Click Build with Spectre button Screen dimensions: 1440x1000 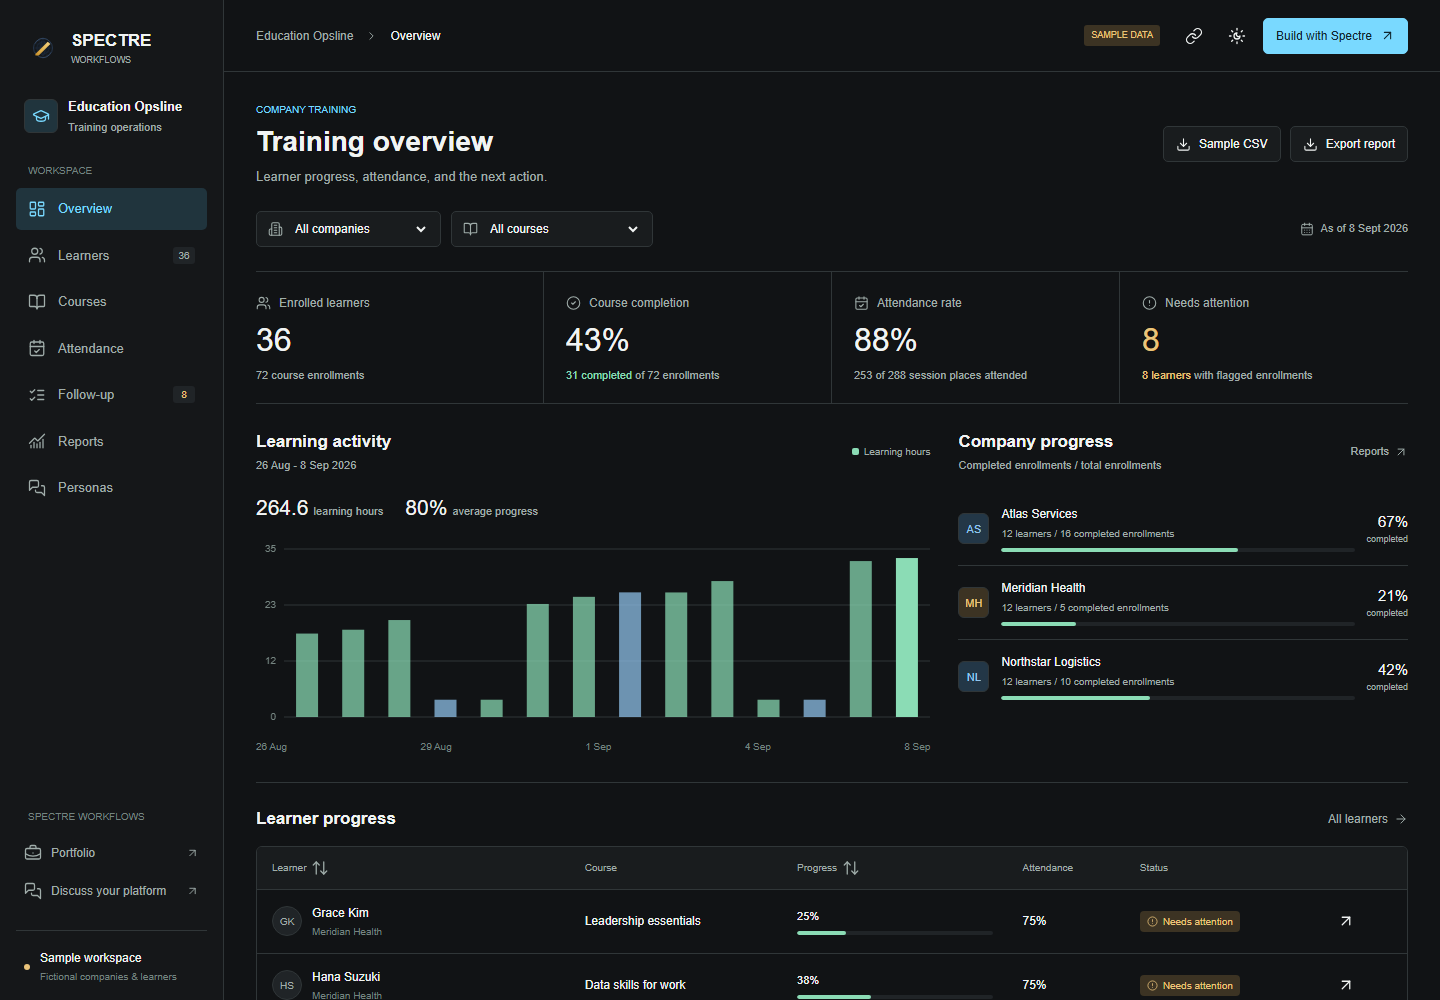1335,36
